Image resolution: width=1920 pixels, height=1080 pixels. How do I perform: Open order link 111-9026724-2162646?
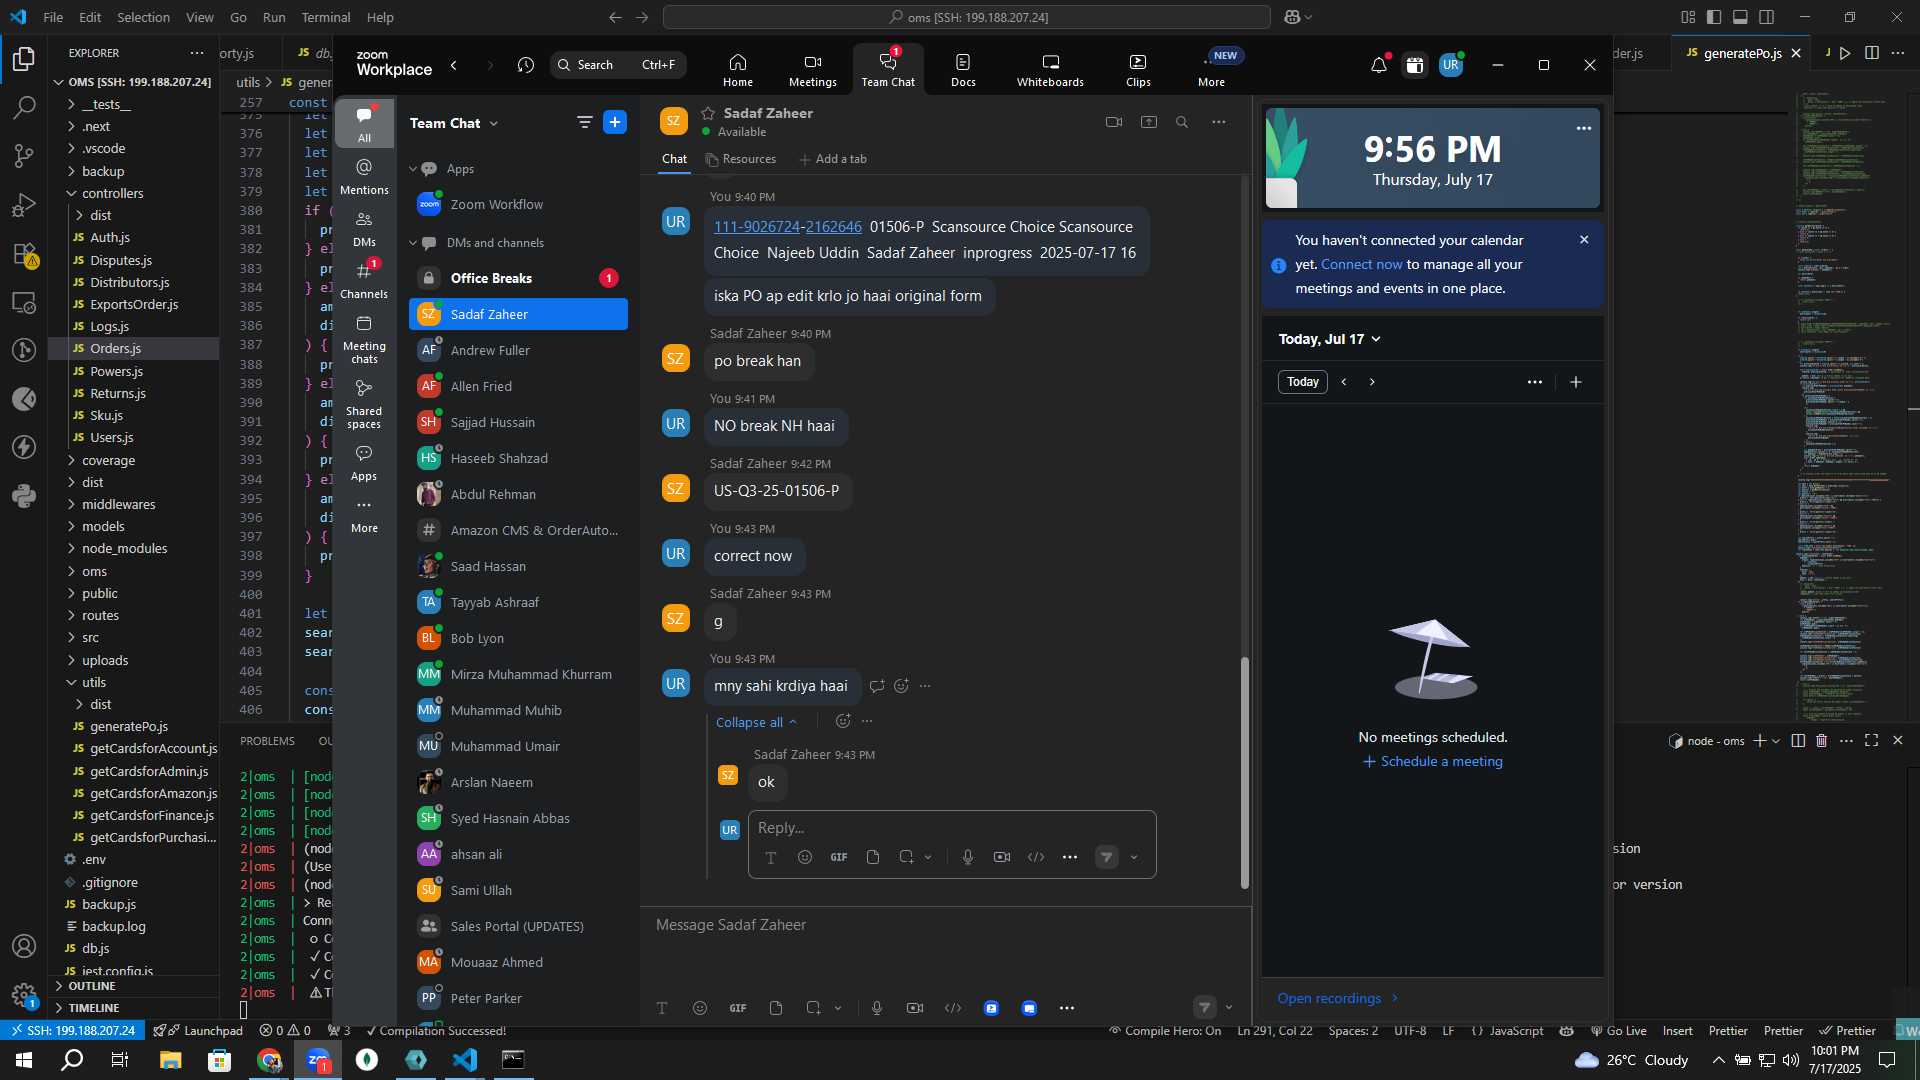pos(787,227)
